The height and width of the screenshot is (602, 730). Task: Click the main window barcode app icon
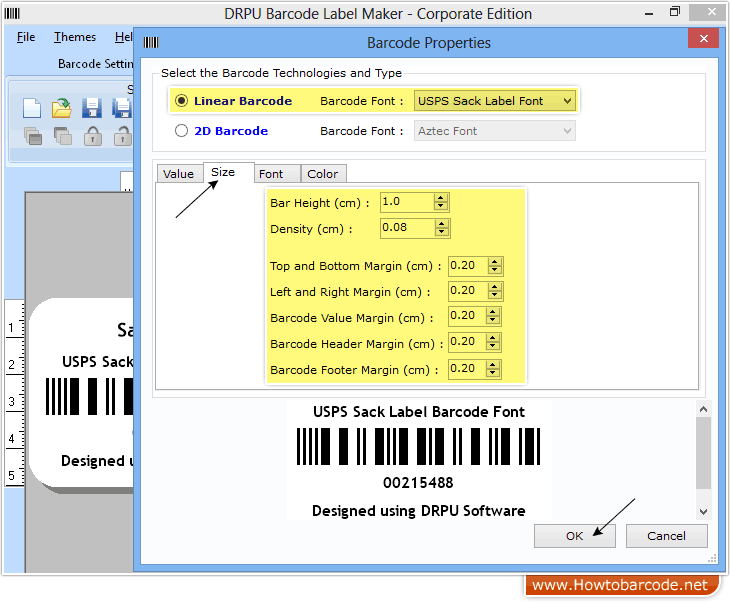[x=12, y=14]
